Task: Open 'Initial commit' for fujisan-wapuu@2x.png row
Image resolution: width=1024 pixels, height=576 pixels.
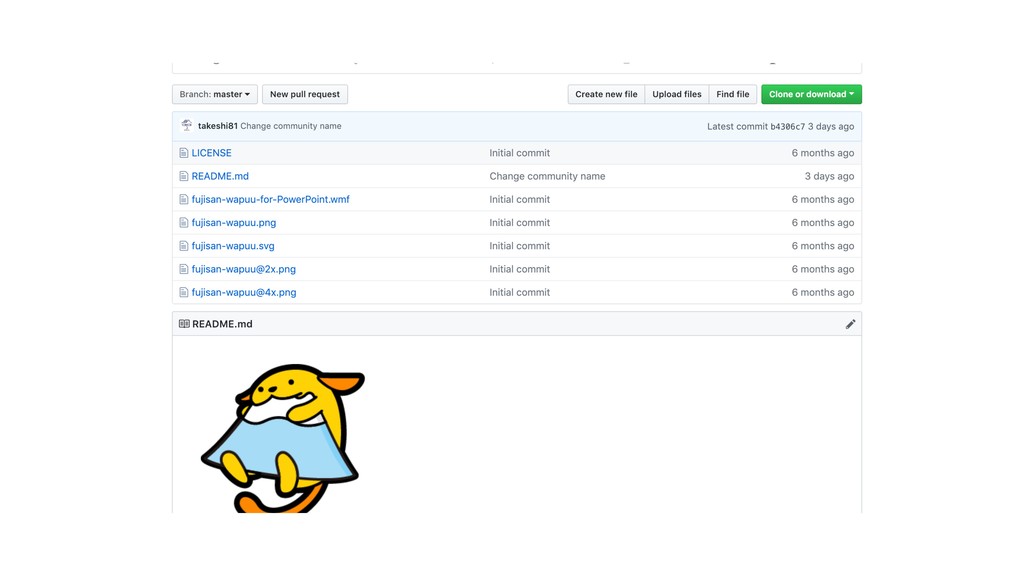Action: coord(520,269)
